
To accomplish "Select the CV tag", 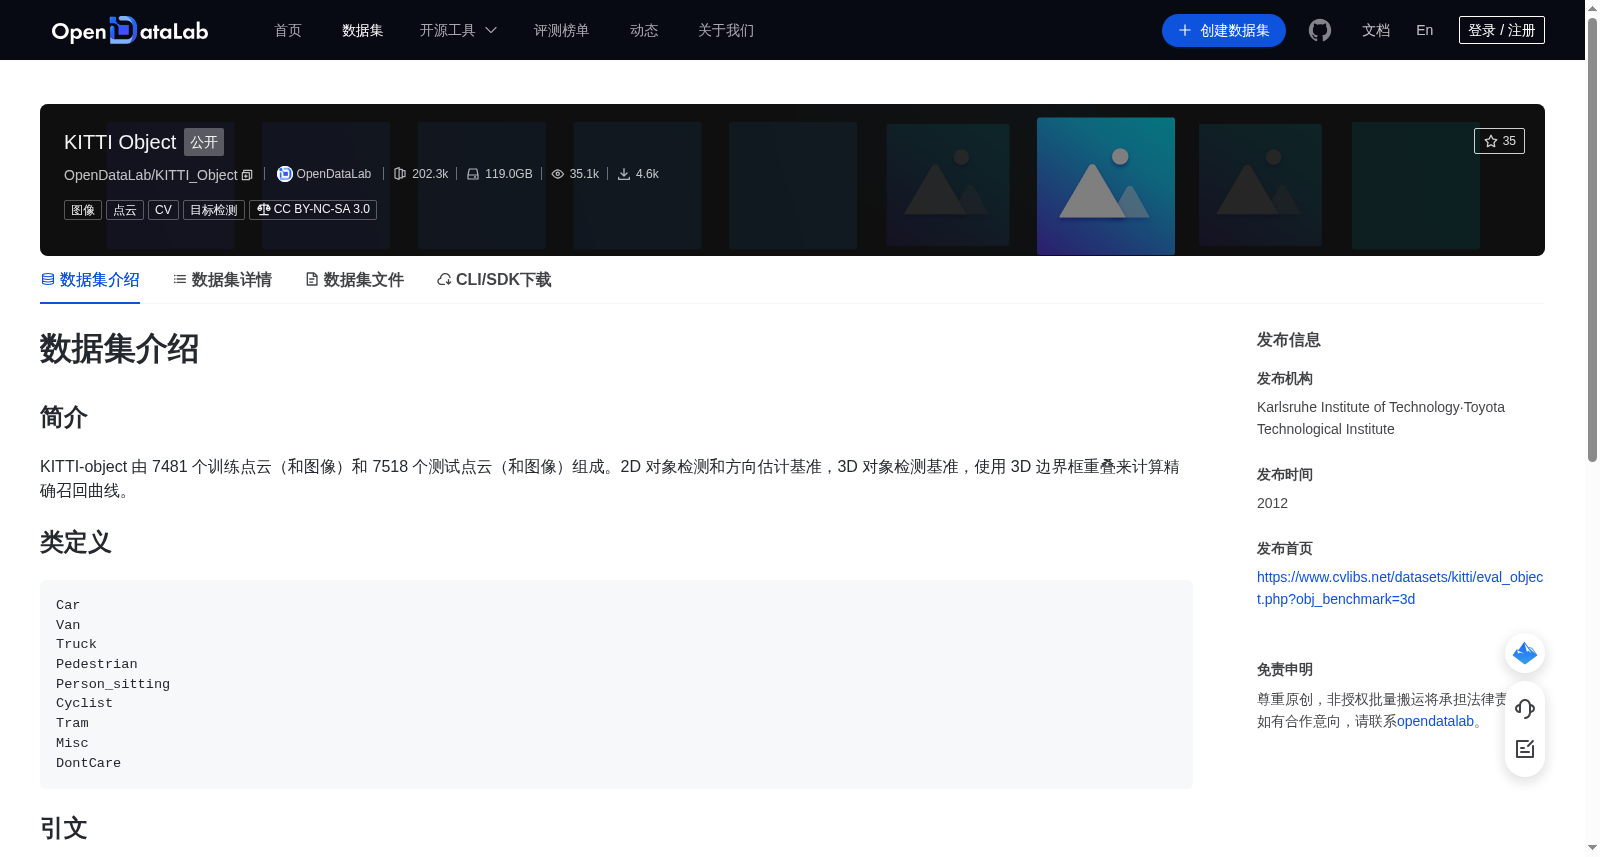I will pos(163,210).
